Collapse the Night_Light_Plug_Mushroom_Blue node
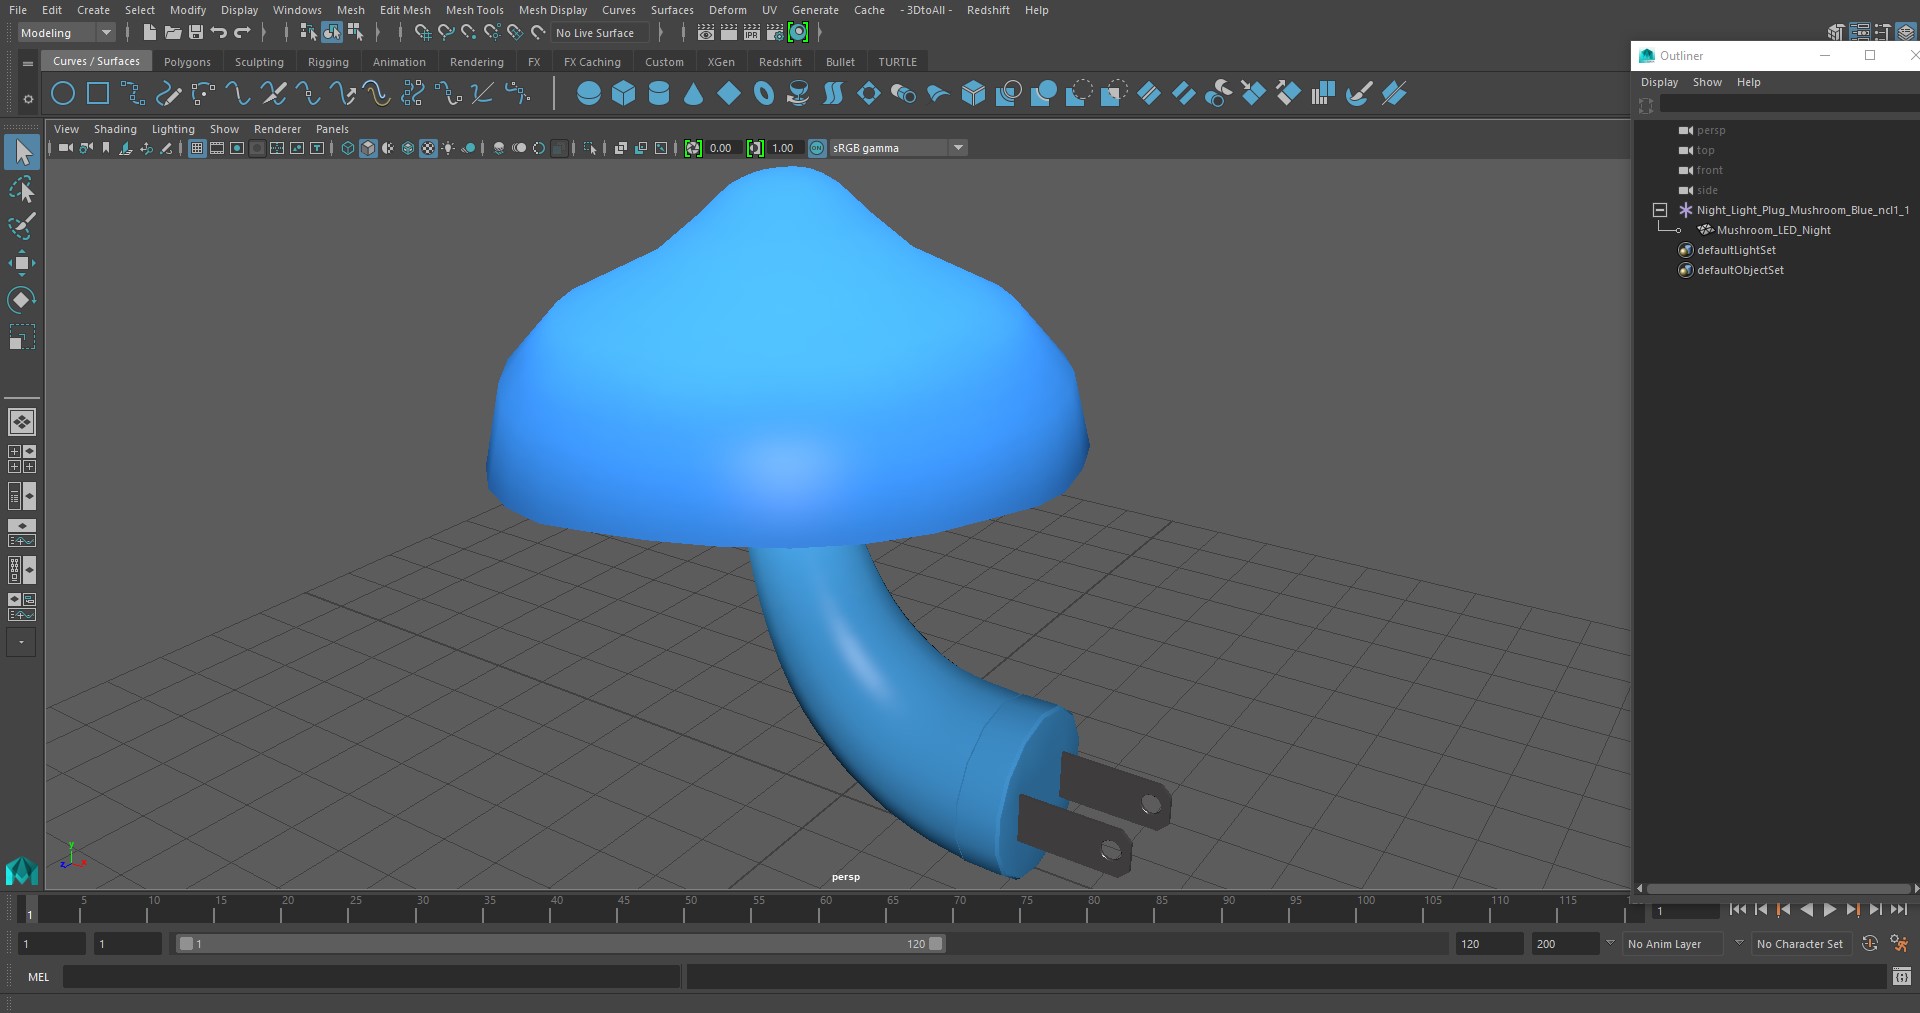Viewport: 1920px width, 1013px height. [1660, 210]
